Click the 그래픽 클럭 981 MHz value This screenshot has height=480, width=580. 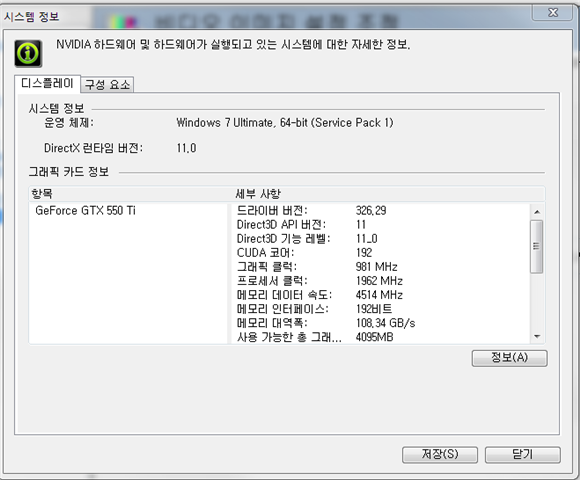coord(377,267)
